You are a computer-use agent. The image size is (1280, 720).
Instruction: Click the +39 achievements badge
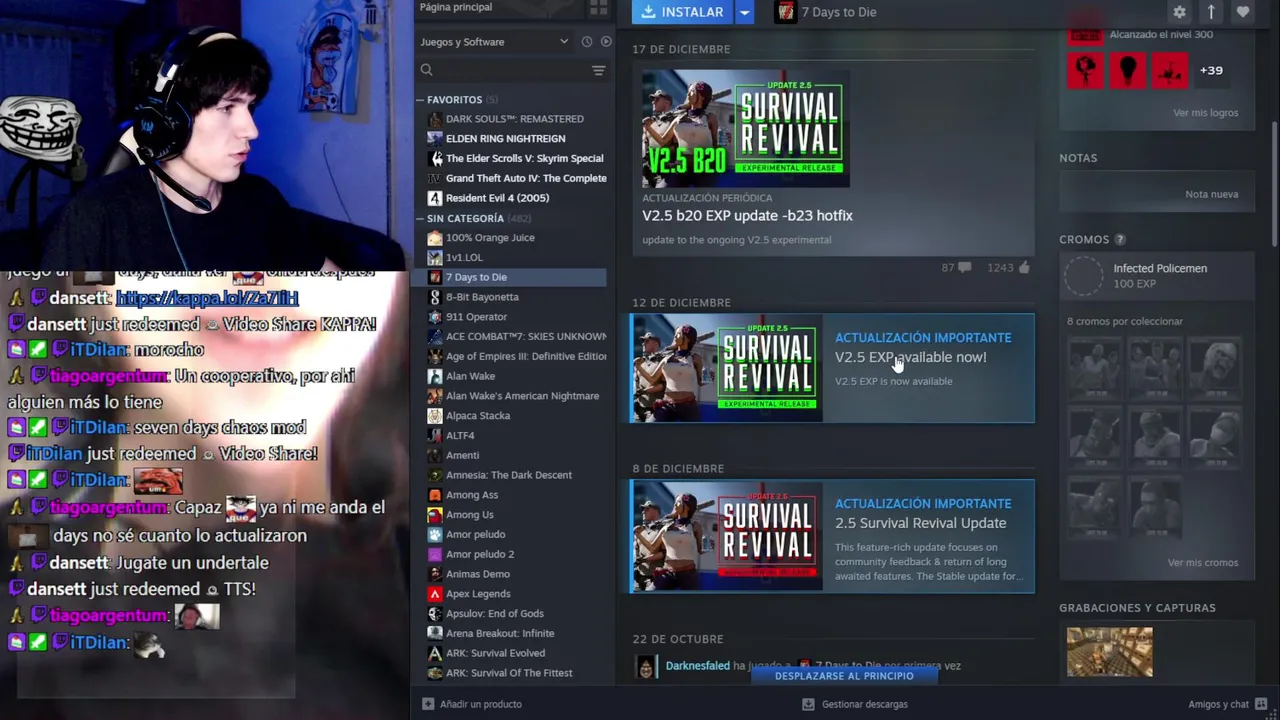[x=1211, y=71]
